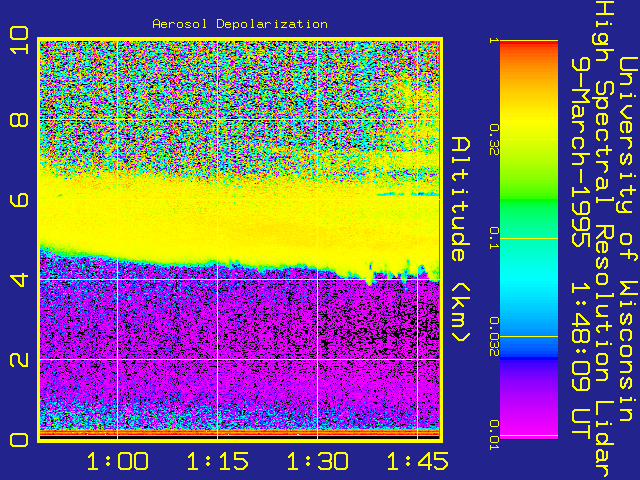The width and height of the screenshot is (640, 480).
Task: Click the color bar label 0.32
Action: 494,140
